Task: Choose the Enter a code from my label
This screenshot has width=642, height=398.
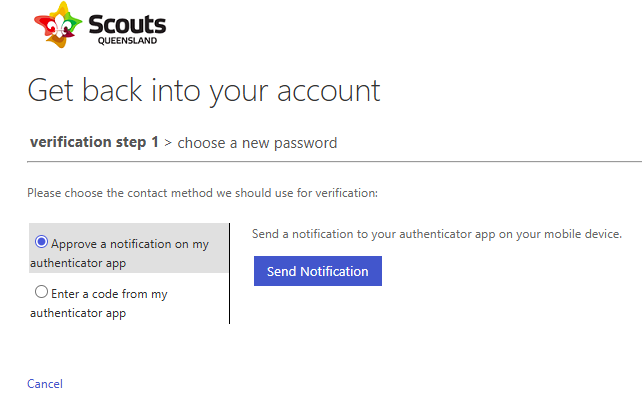Action: pyautogui.click(x=109, y=294)
